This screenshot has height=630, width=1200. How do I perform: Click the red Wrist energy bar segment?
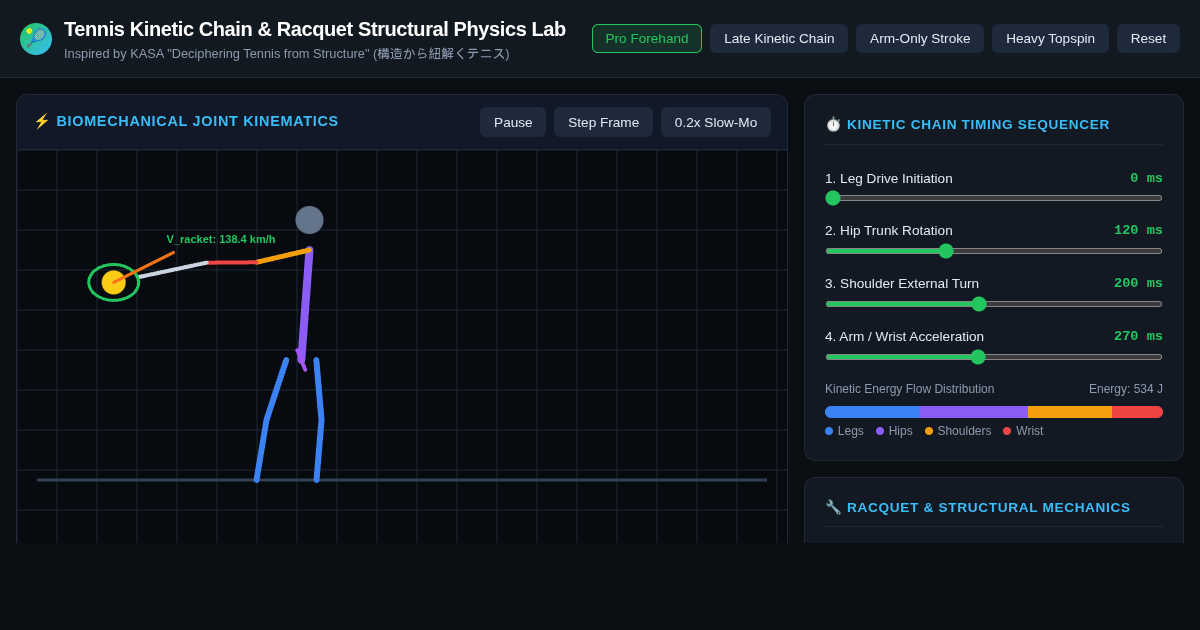point(1137,412)
